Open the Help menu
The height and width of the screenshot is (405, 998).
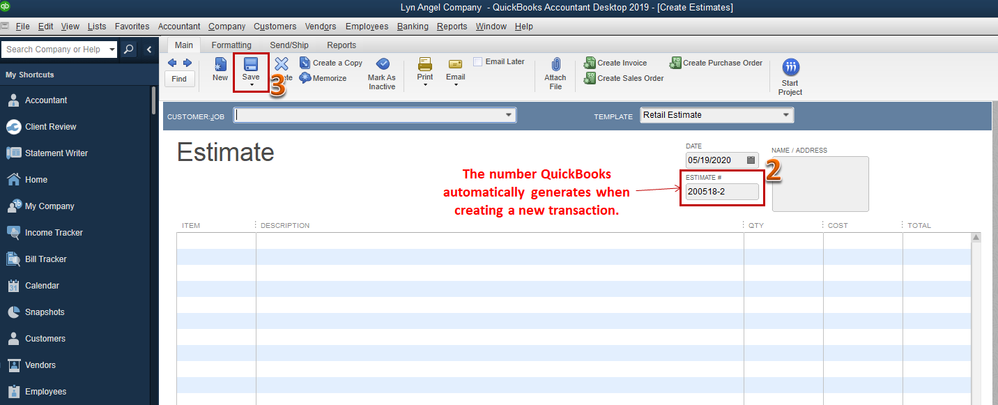tap(524, 27)
